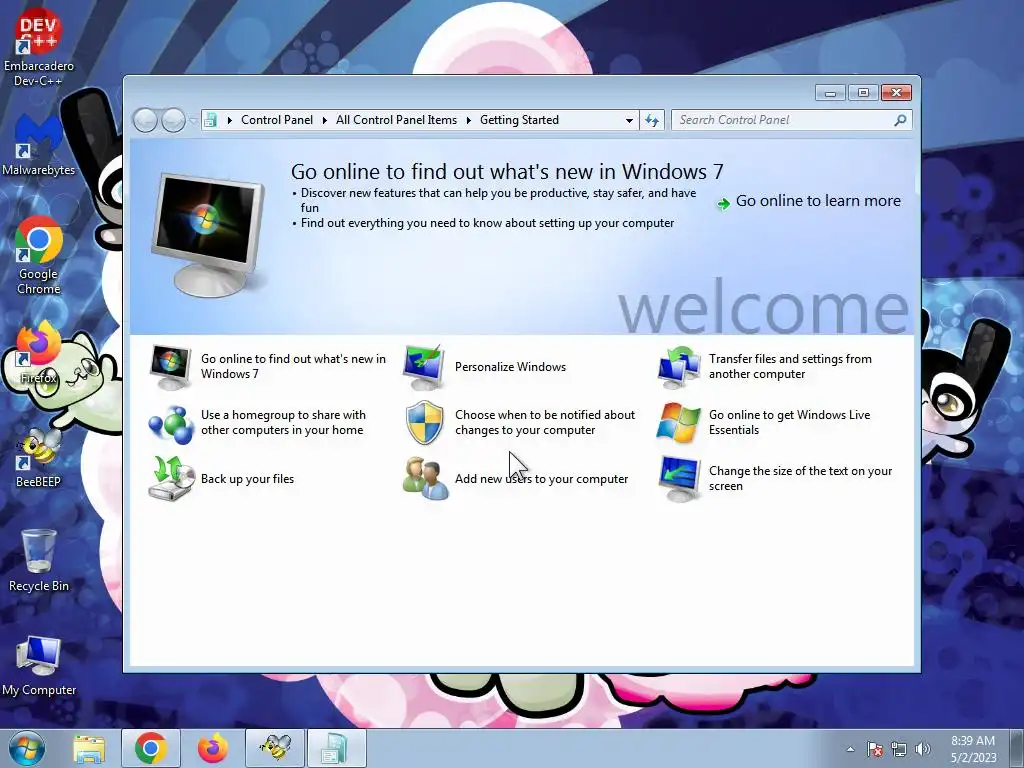
Task: Select the BeeBEEP desktop shortcut
Action: (x=39, y=458)
